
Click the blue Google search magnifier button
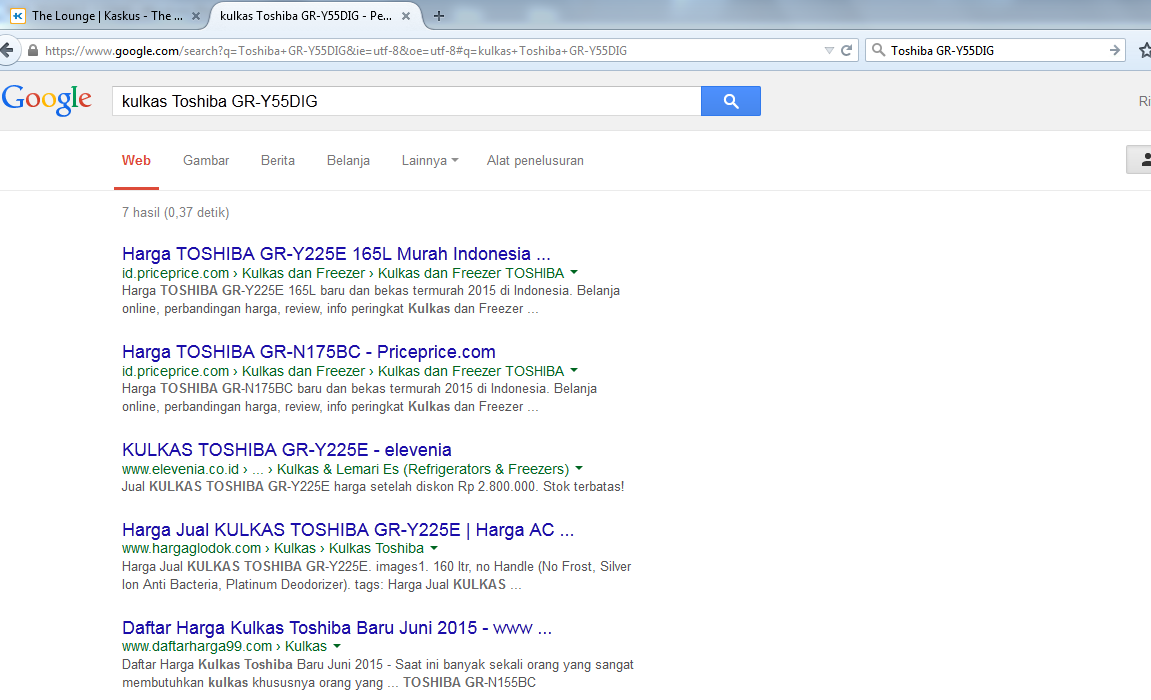tap(730, 101)
